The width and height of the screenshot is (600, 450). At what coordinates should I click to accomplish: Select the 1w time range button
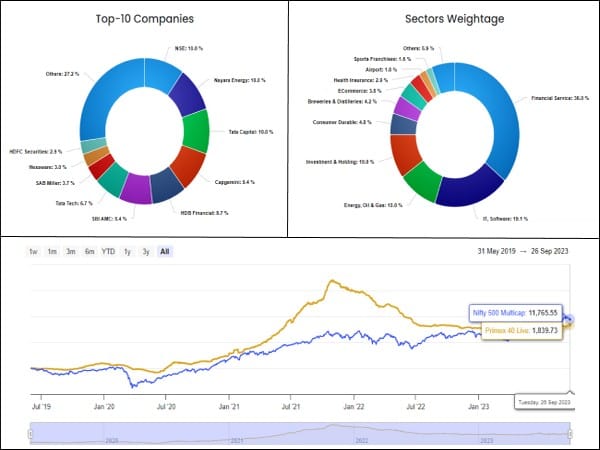(x=34, y=251)
